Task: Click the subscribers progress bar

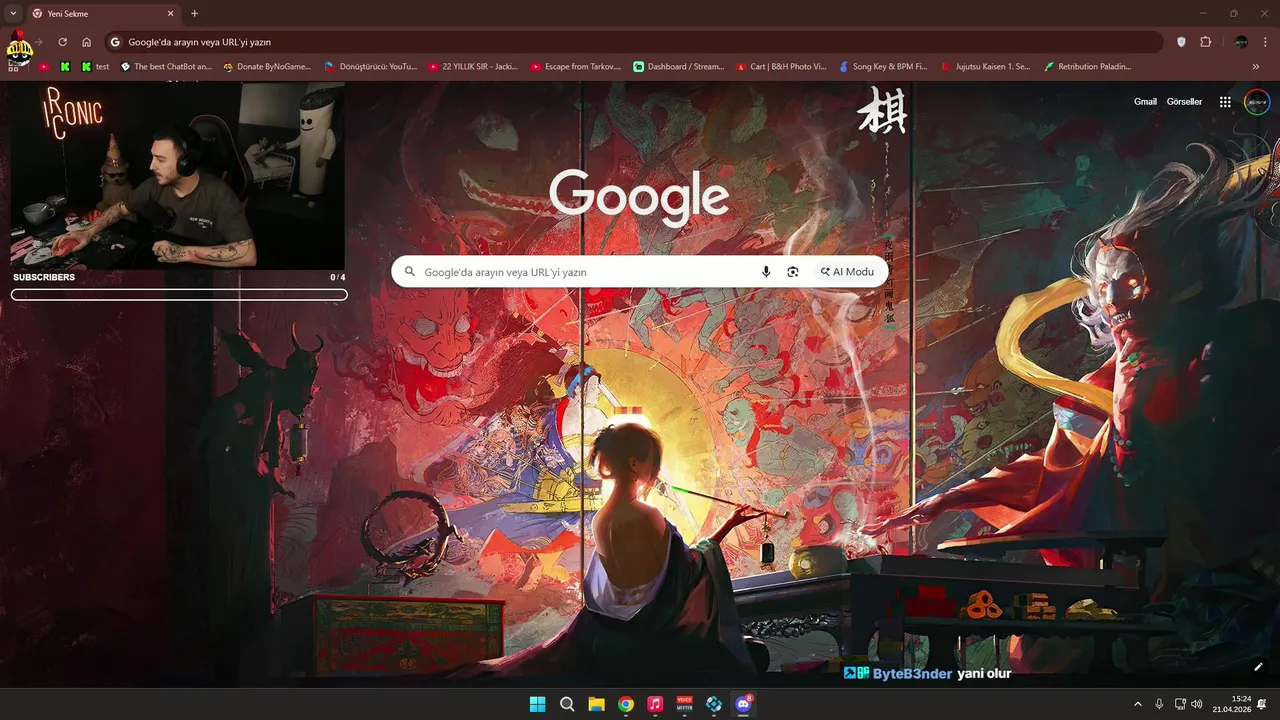Action: tap(179, 295)
